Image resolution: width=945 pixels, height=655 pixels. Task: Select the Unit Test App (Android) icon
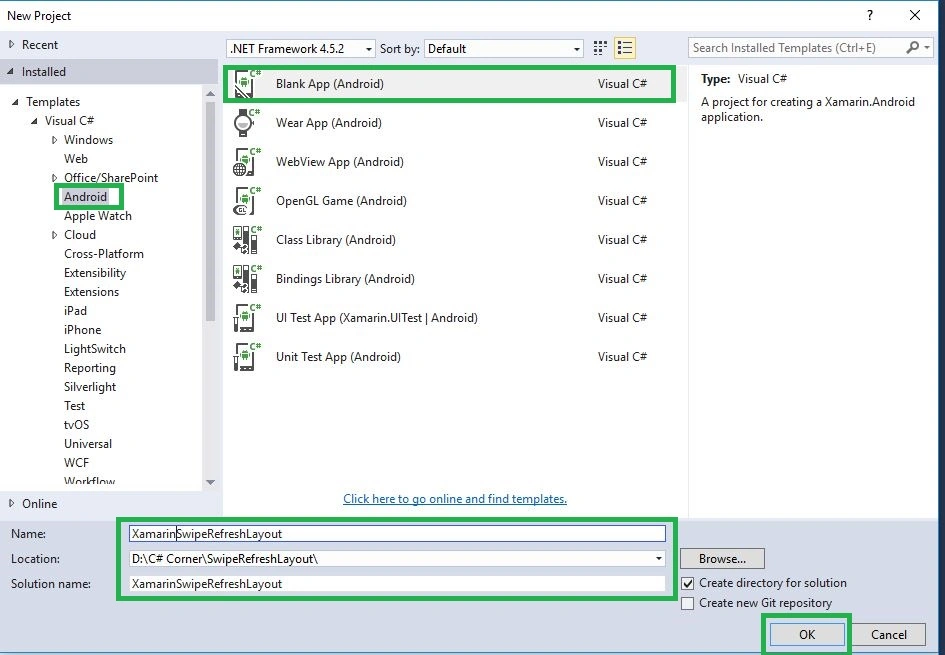[246, 357]
